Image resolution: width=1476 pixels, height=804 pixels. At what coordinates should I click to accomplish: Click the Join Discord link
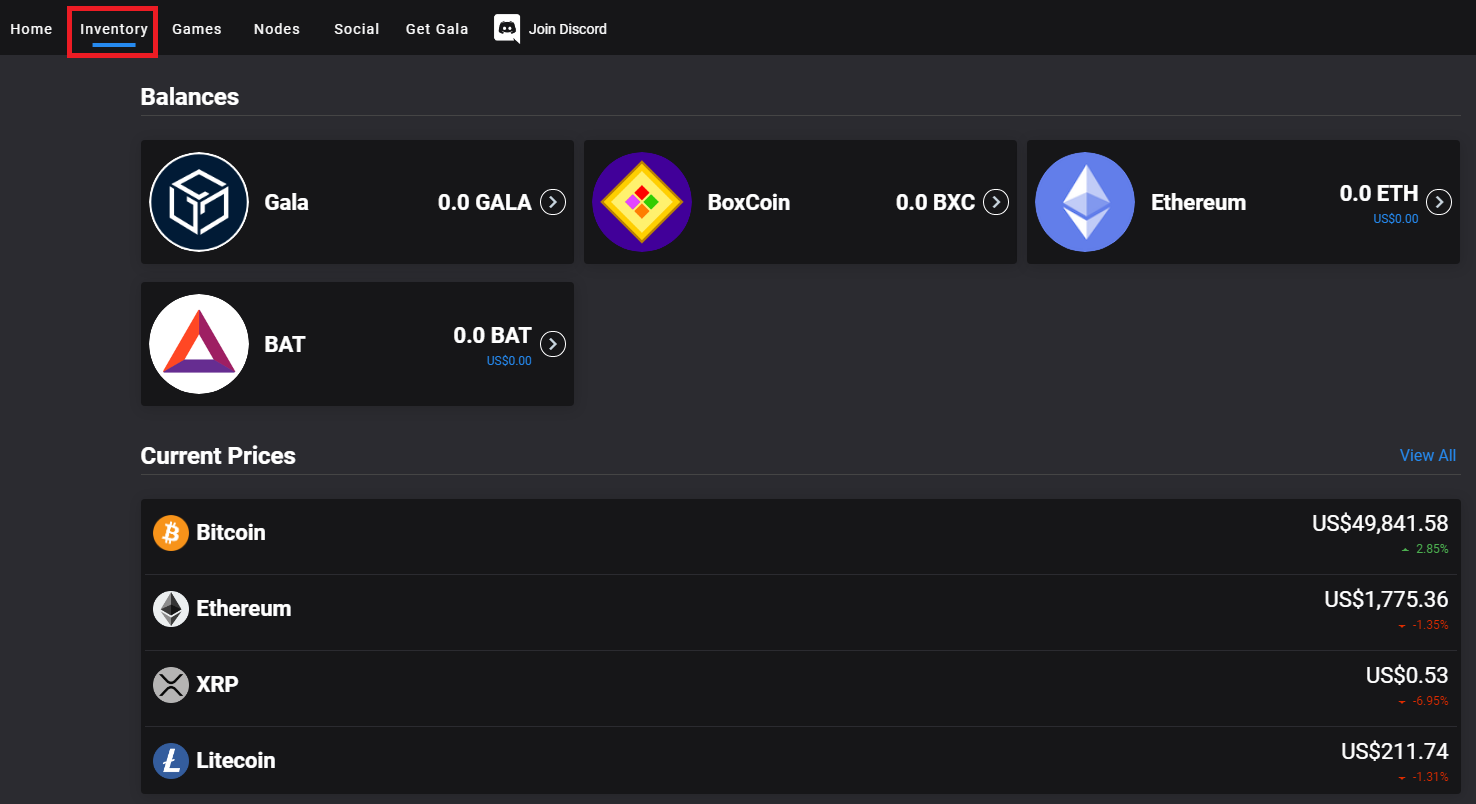click(x=568, y=29)
